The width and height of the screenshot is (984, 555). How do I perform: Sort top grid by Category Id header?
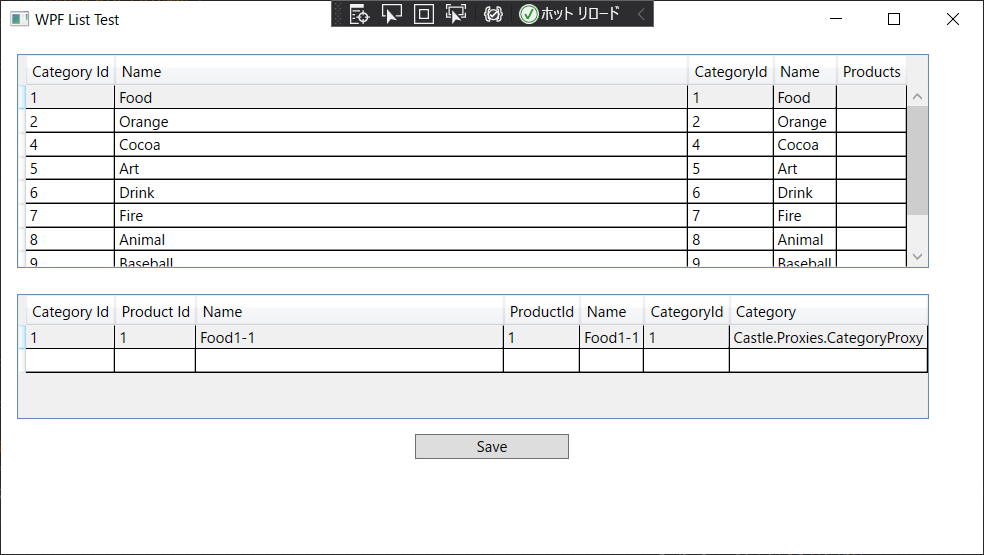point(70,72)
